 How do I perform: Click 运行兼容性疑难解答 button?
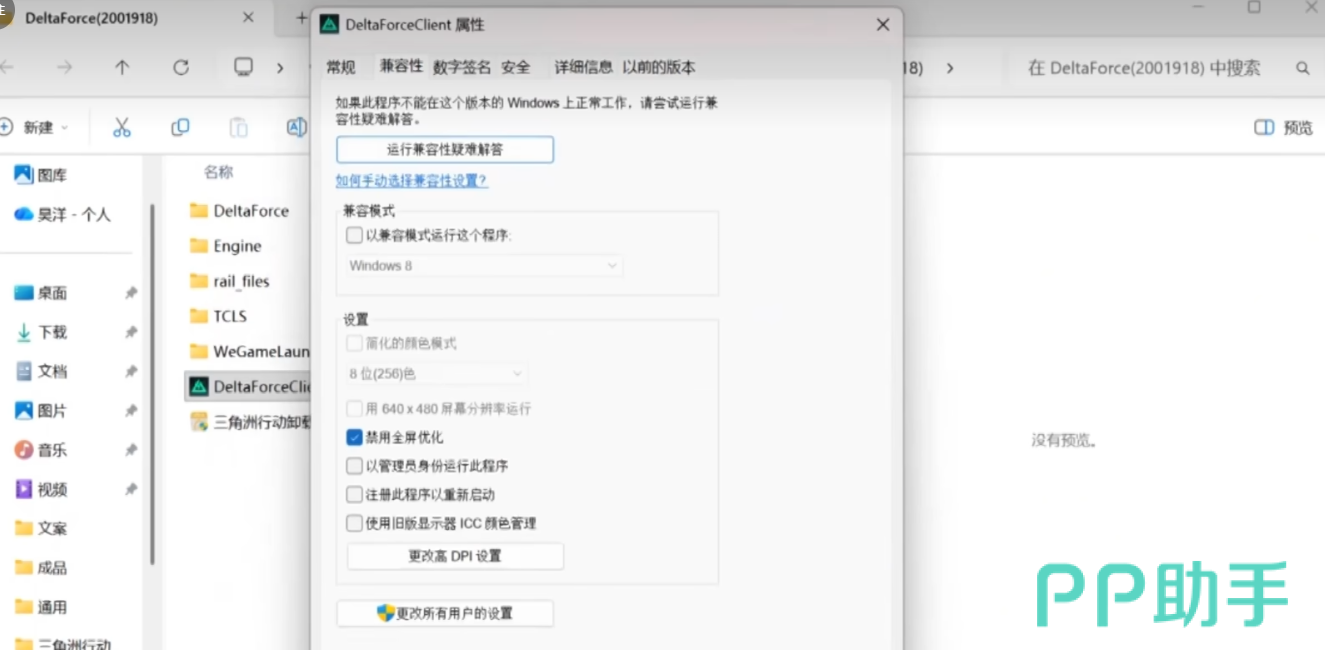coord(445,149)
